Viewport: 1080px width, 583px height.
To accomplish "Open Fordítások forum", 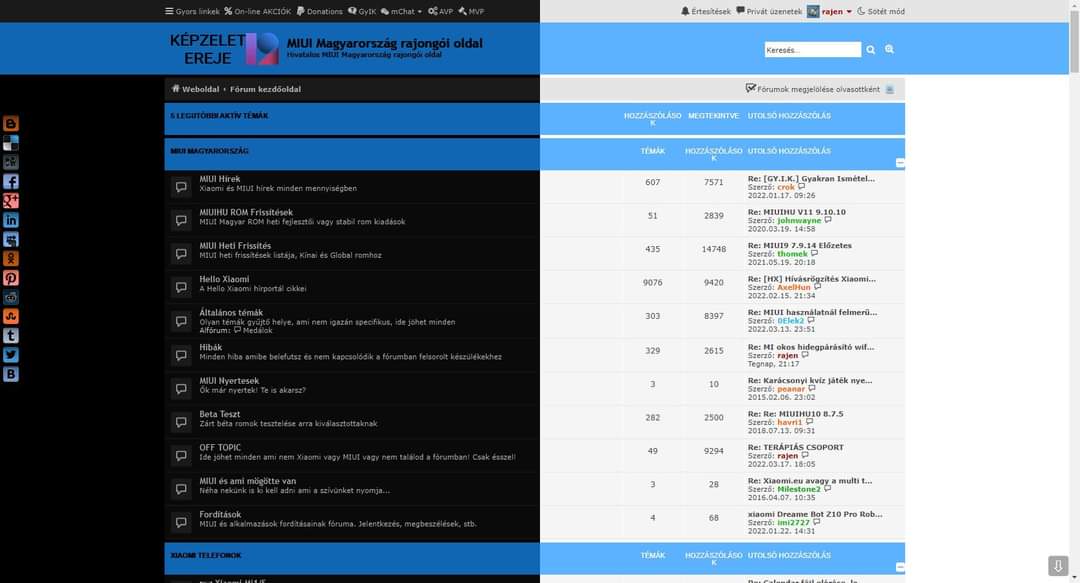I will pos(220,514).
